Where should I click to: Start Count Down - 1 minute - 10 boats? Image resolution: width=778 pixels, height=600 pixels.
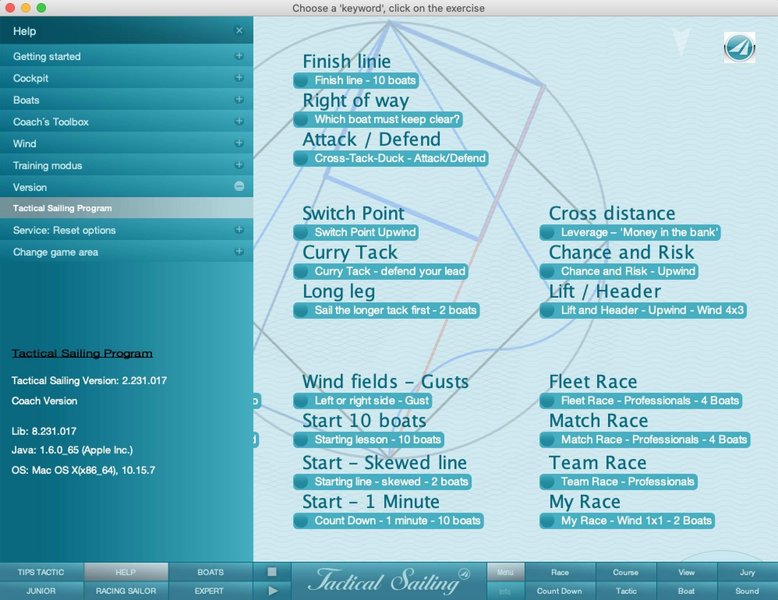[389, 521]
